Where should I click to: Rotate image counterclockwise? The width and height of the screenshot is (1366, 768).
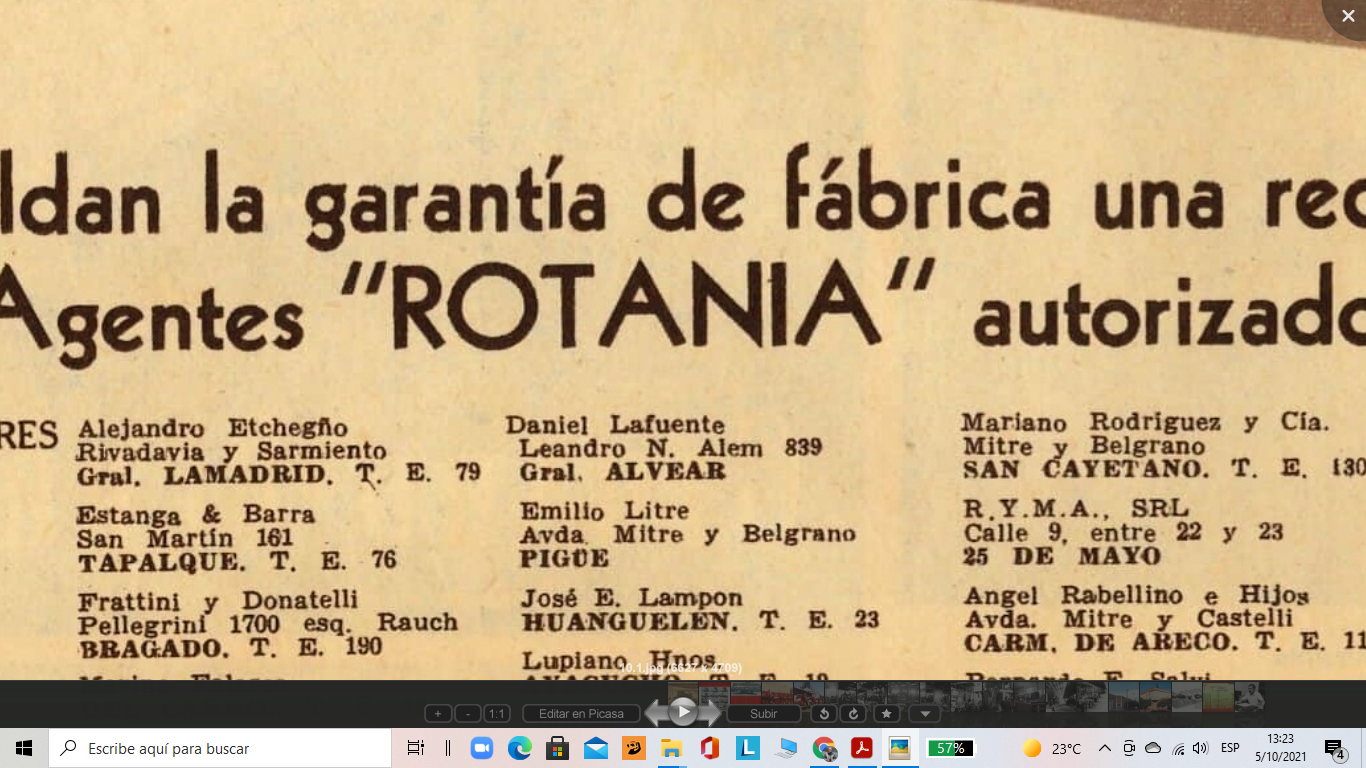[823, 714]
